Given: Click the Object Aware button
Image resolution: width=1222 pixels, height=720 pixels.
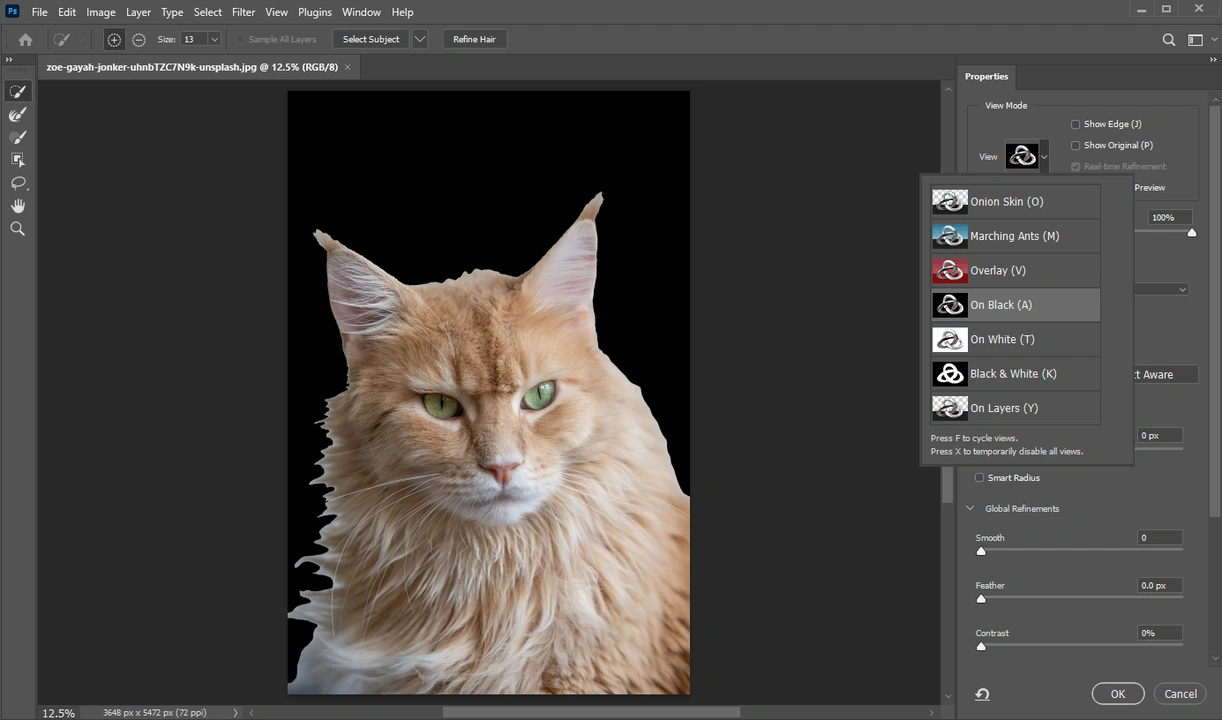Looking at the screenshot, I should coord(1165,374).
